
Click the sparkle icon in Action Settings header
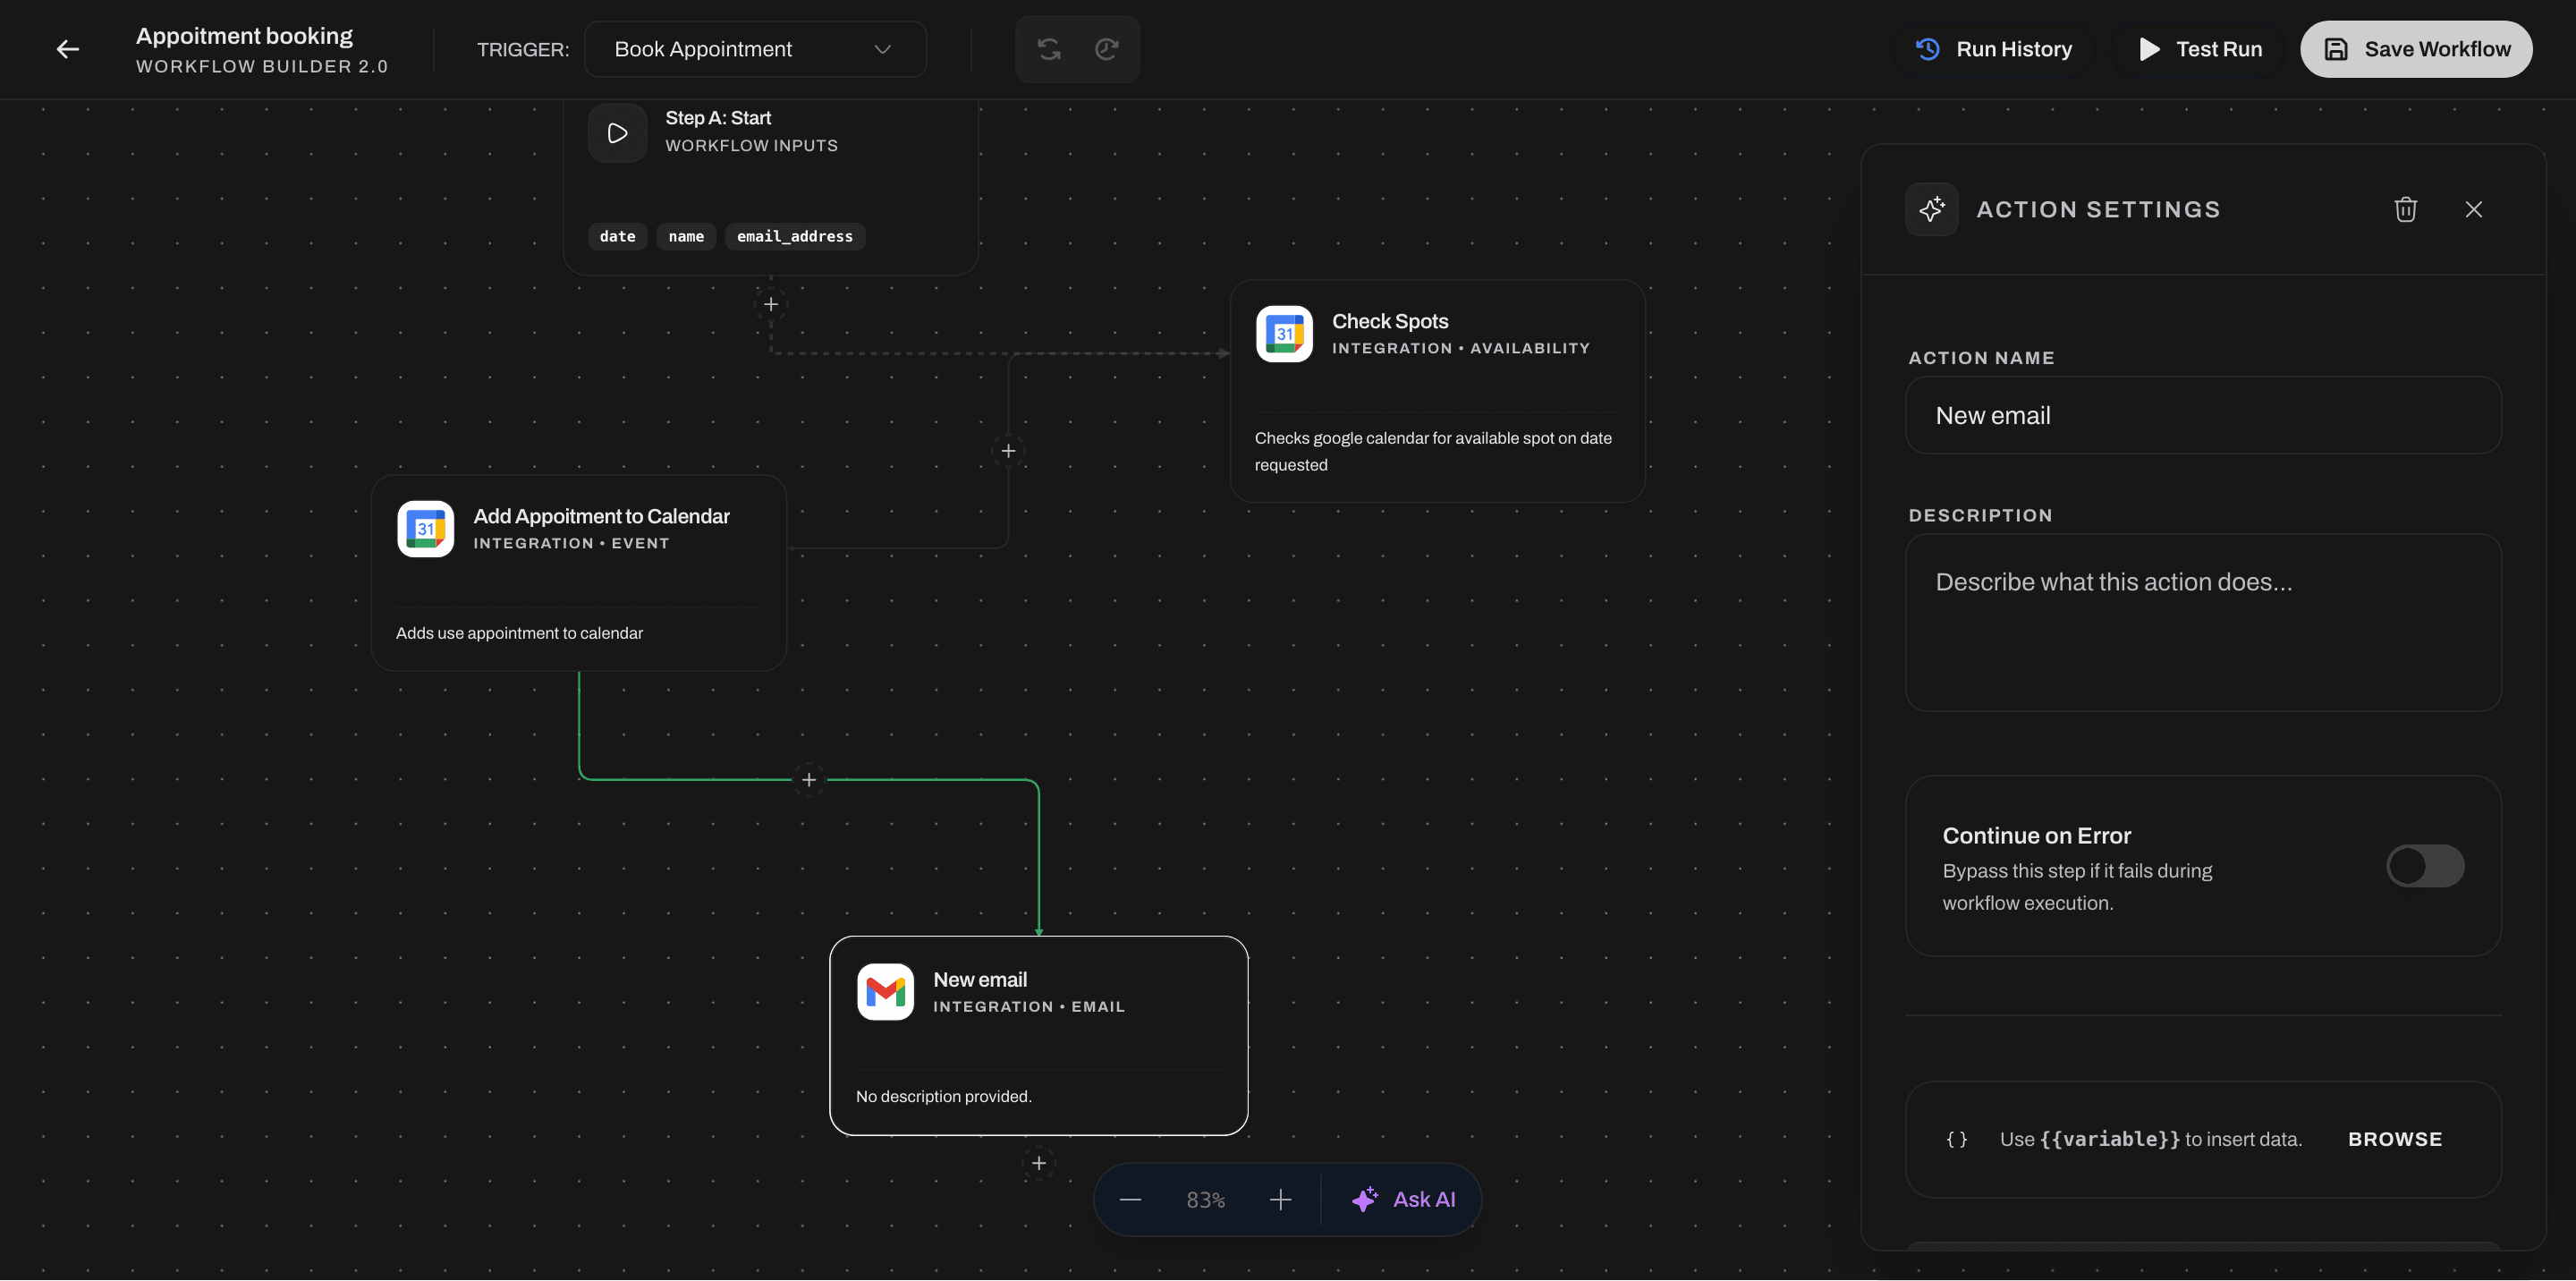[x=1932, y=209]
